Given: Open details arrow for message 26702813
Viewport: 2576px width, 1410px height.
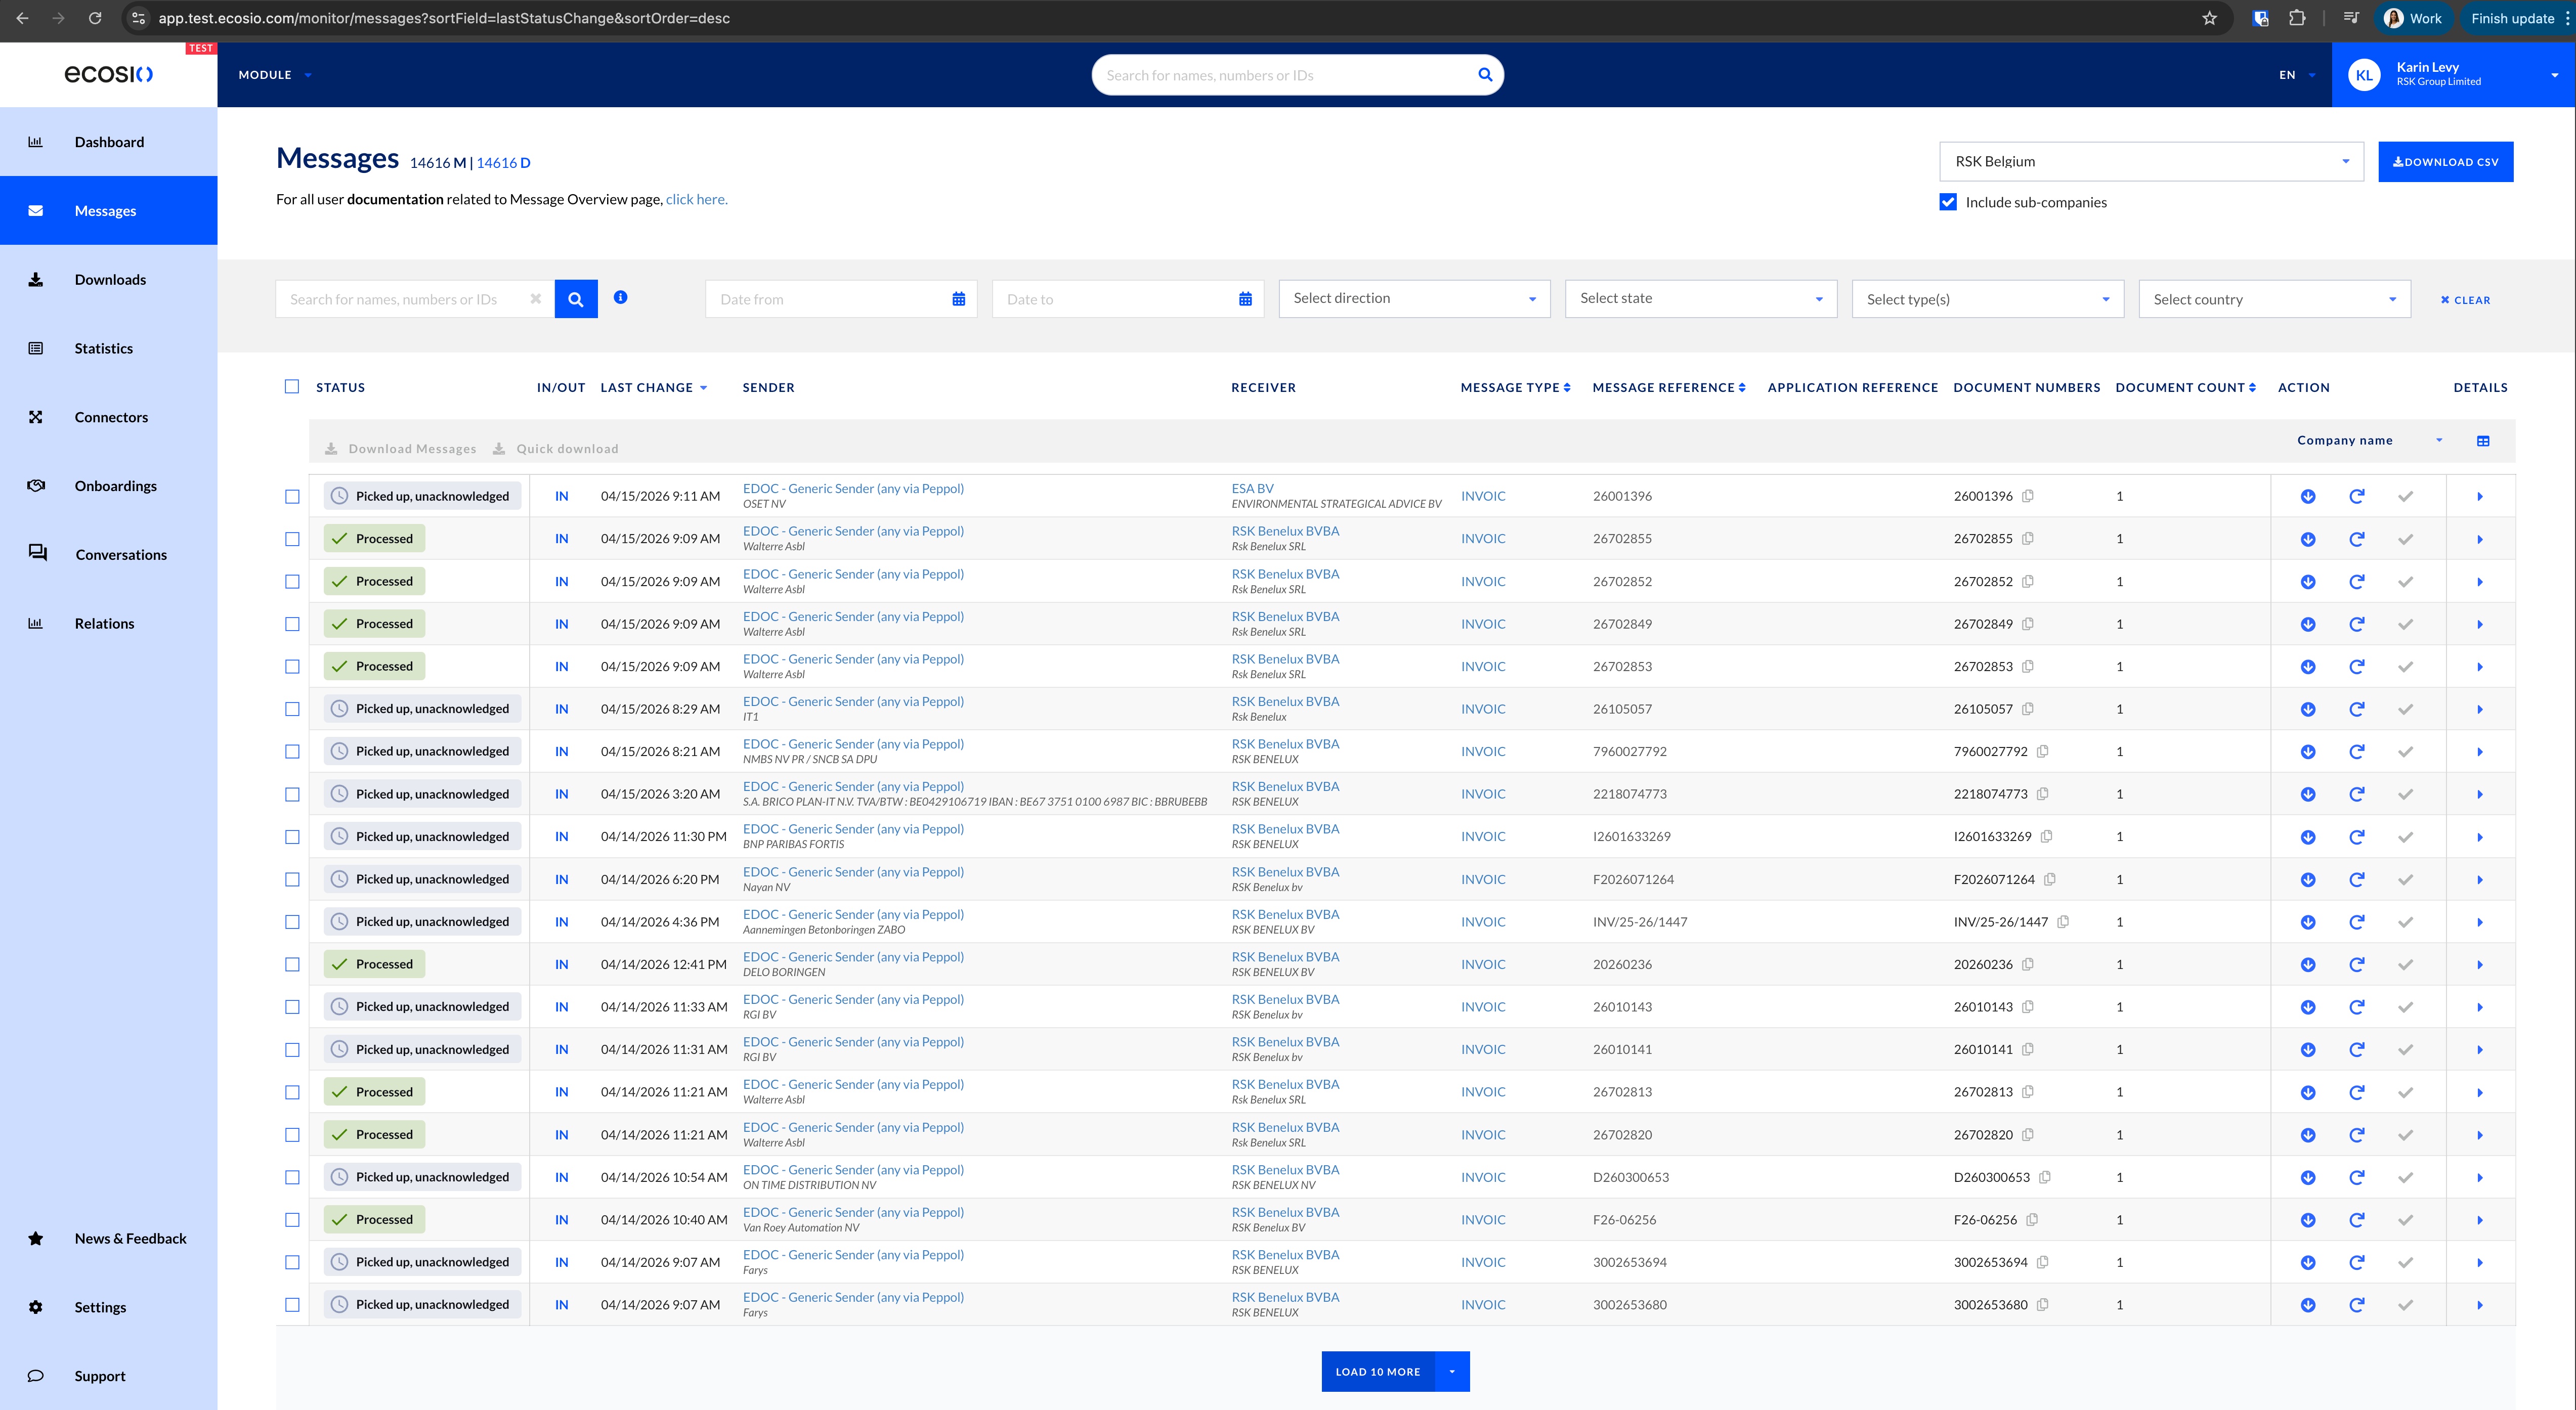Looking at the screenshot, I should click(2480, 1093).
